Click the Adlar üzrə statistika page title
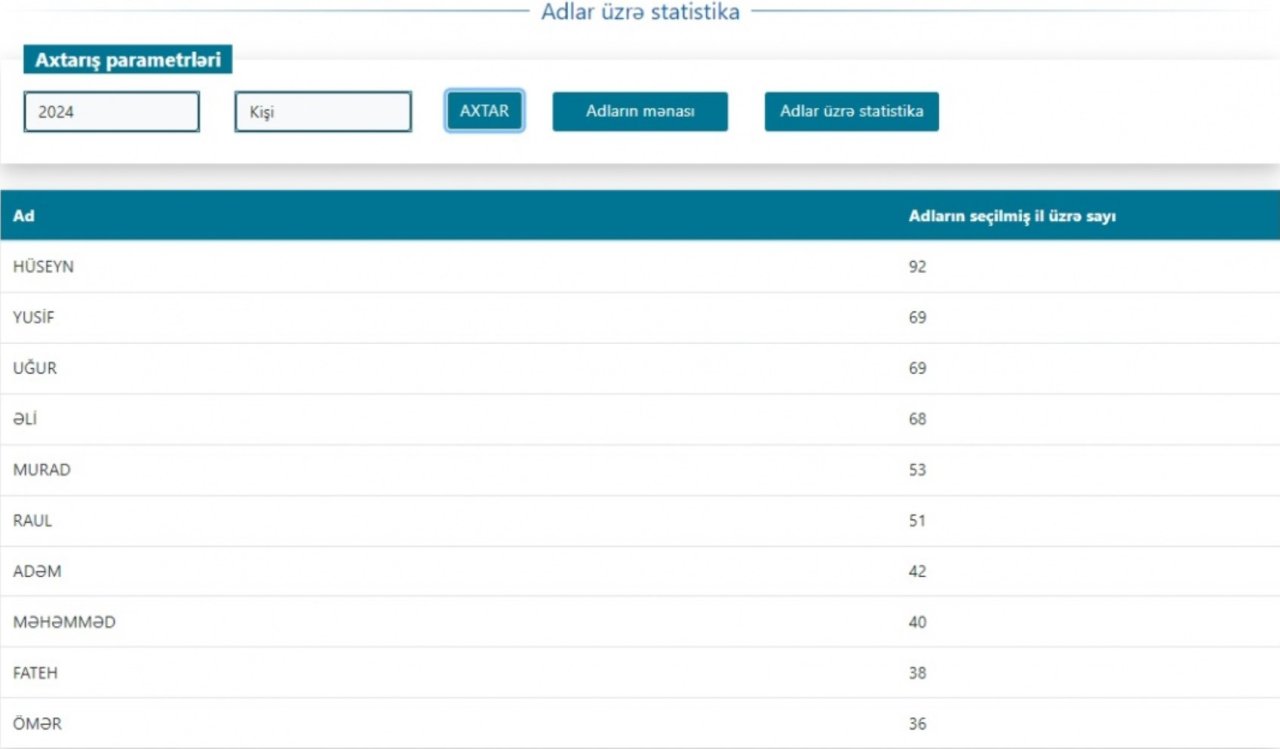Image resolution: width=1280 pixels, height=749 pixels. click(640, 12)
